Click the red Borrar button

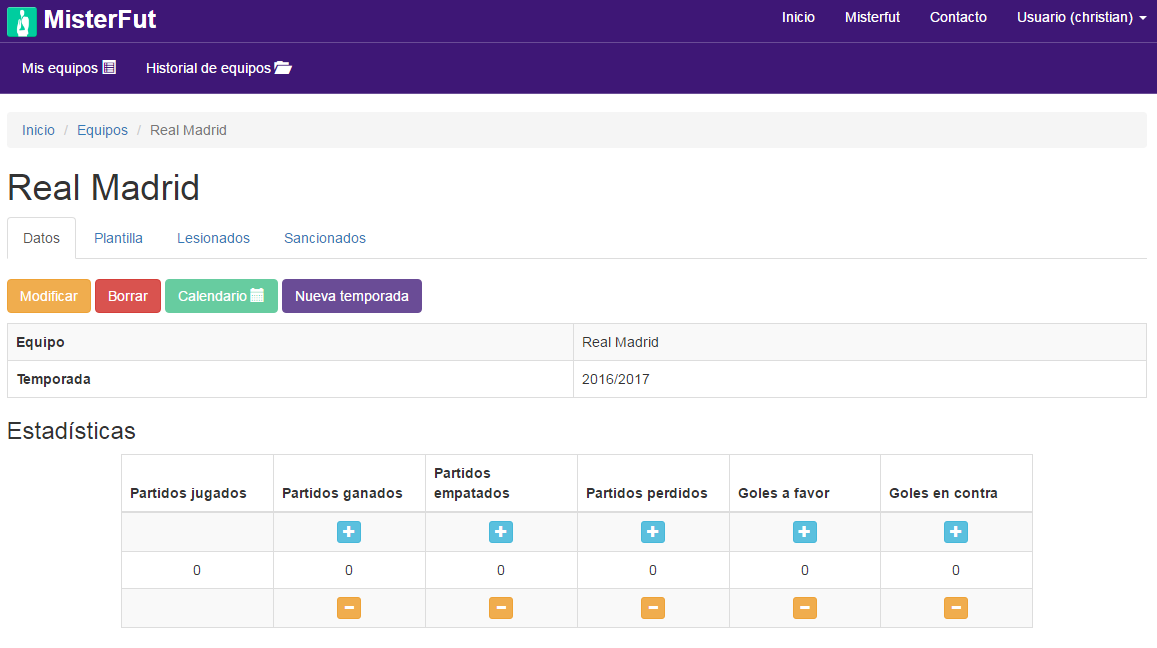(128, 296)
